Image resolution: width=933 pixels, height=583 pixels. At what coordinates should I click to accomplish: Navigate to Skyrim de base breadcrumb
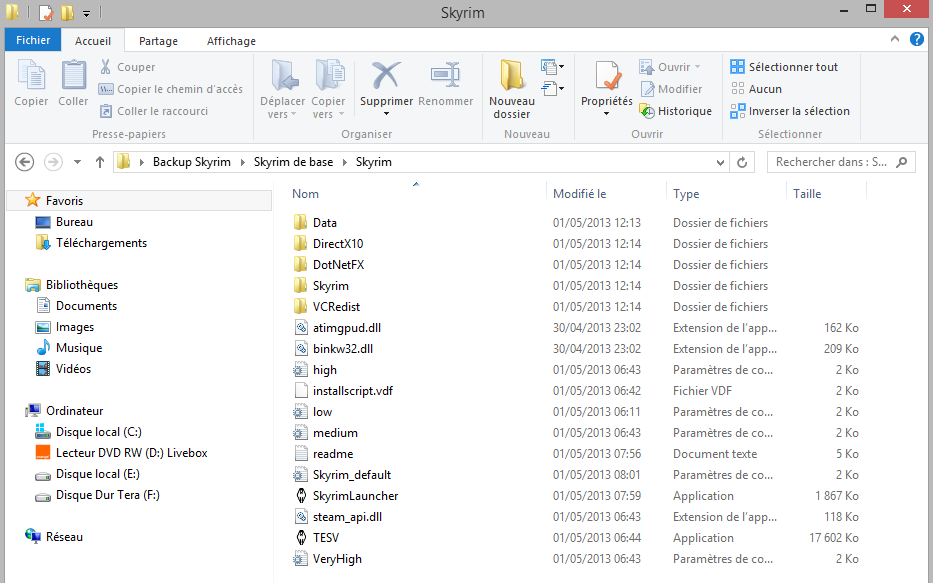293,162
